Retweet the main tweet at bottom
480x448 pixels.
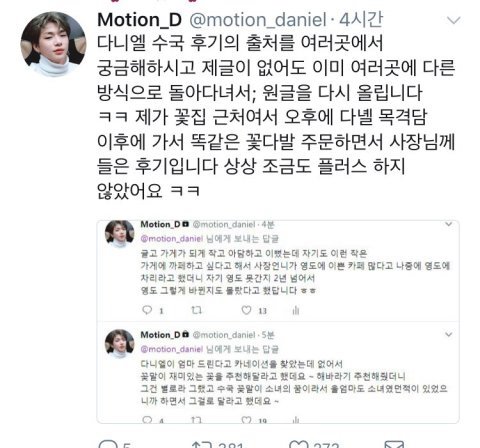pyautogui.click(x=202, y=445)
